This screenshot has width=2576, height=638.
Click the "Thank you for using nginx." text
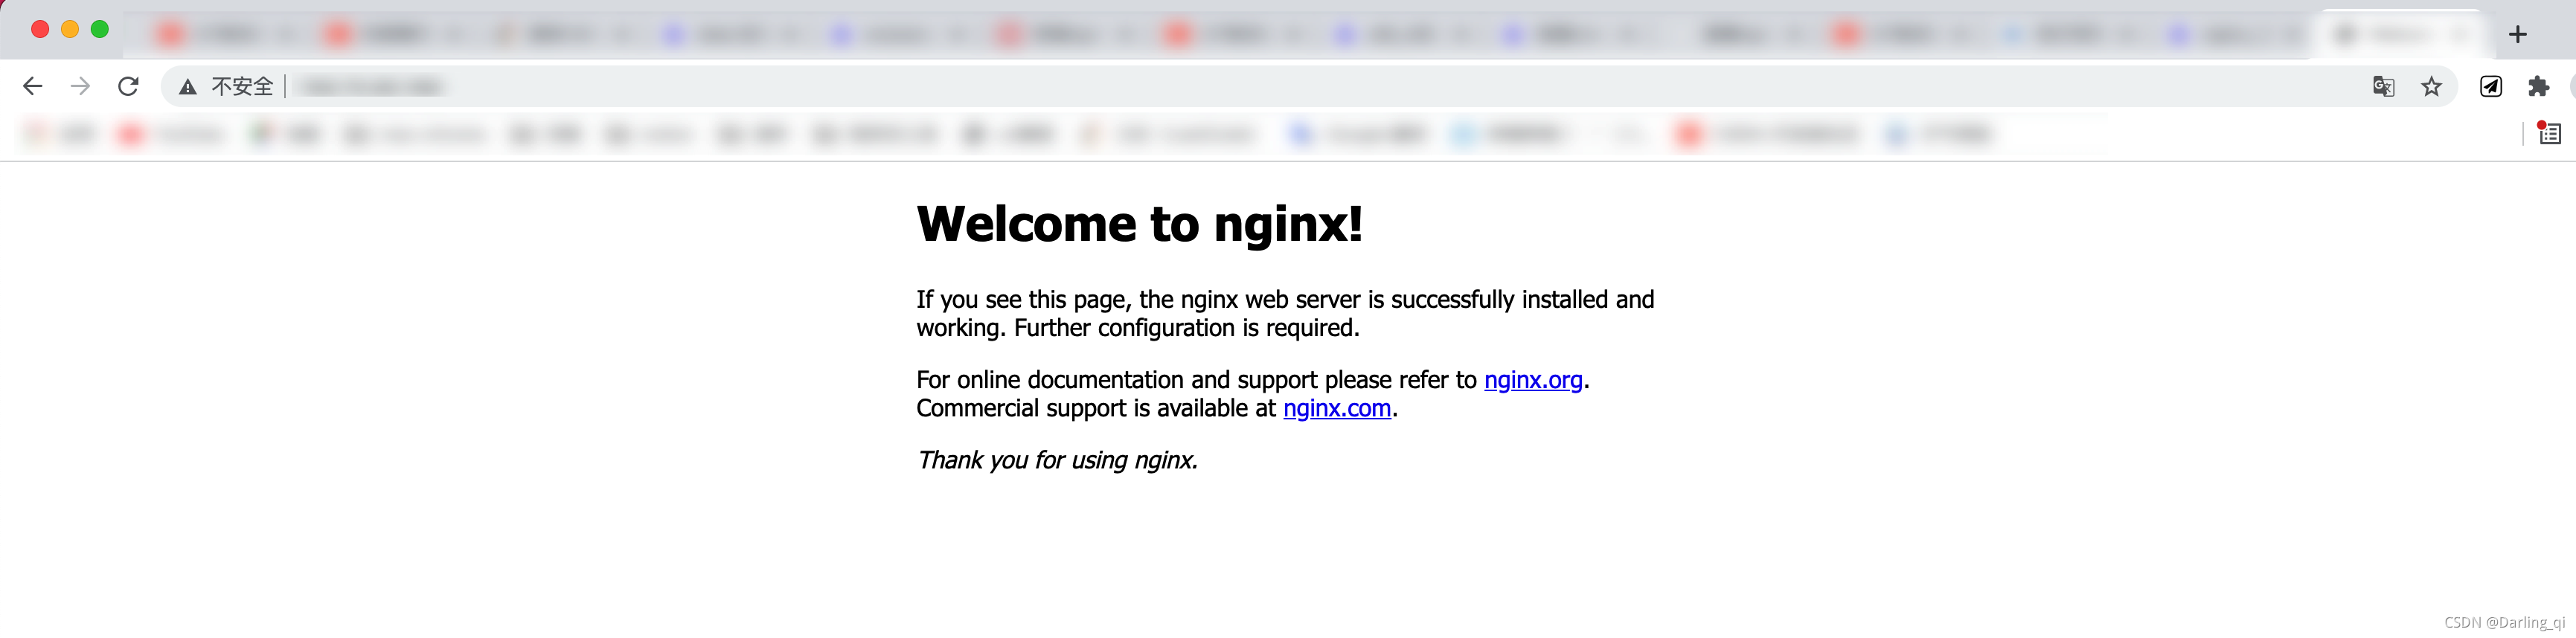click(1057, 460)
